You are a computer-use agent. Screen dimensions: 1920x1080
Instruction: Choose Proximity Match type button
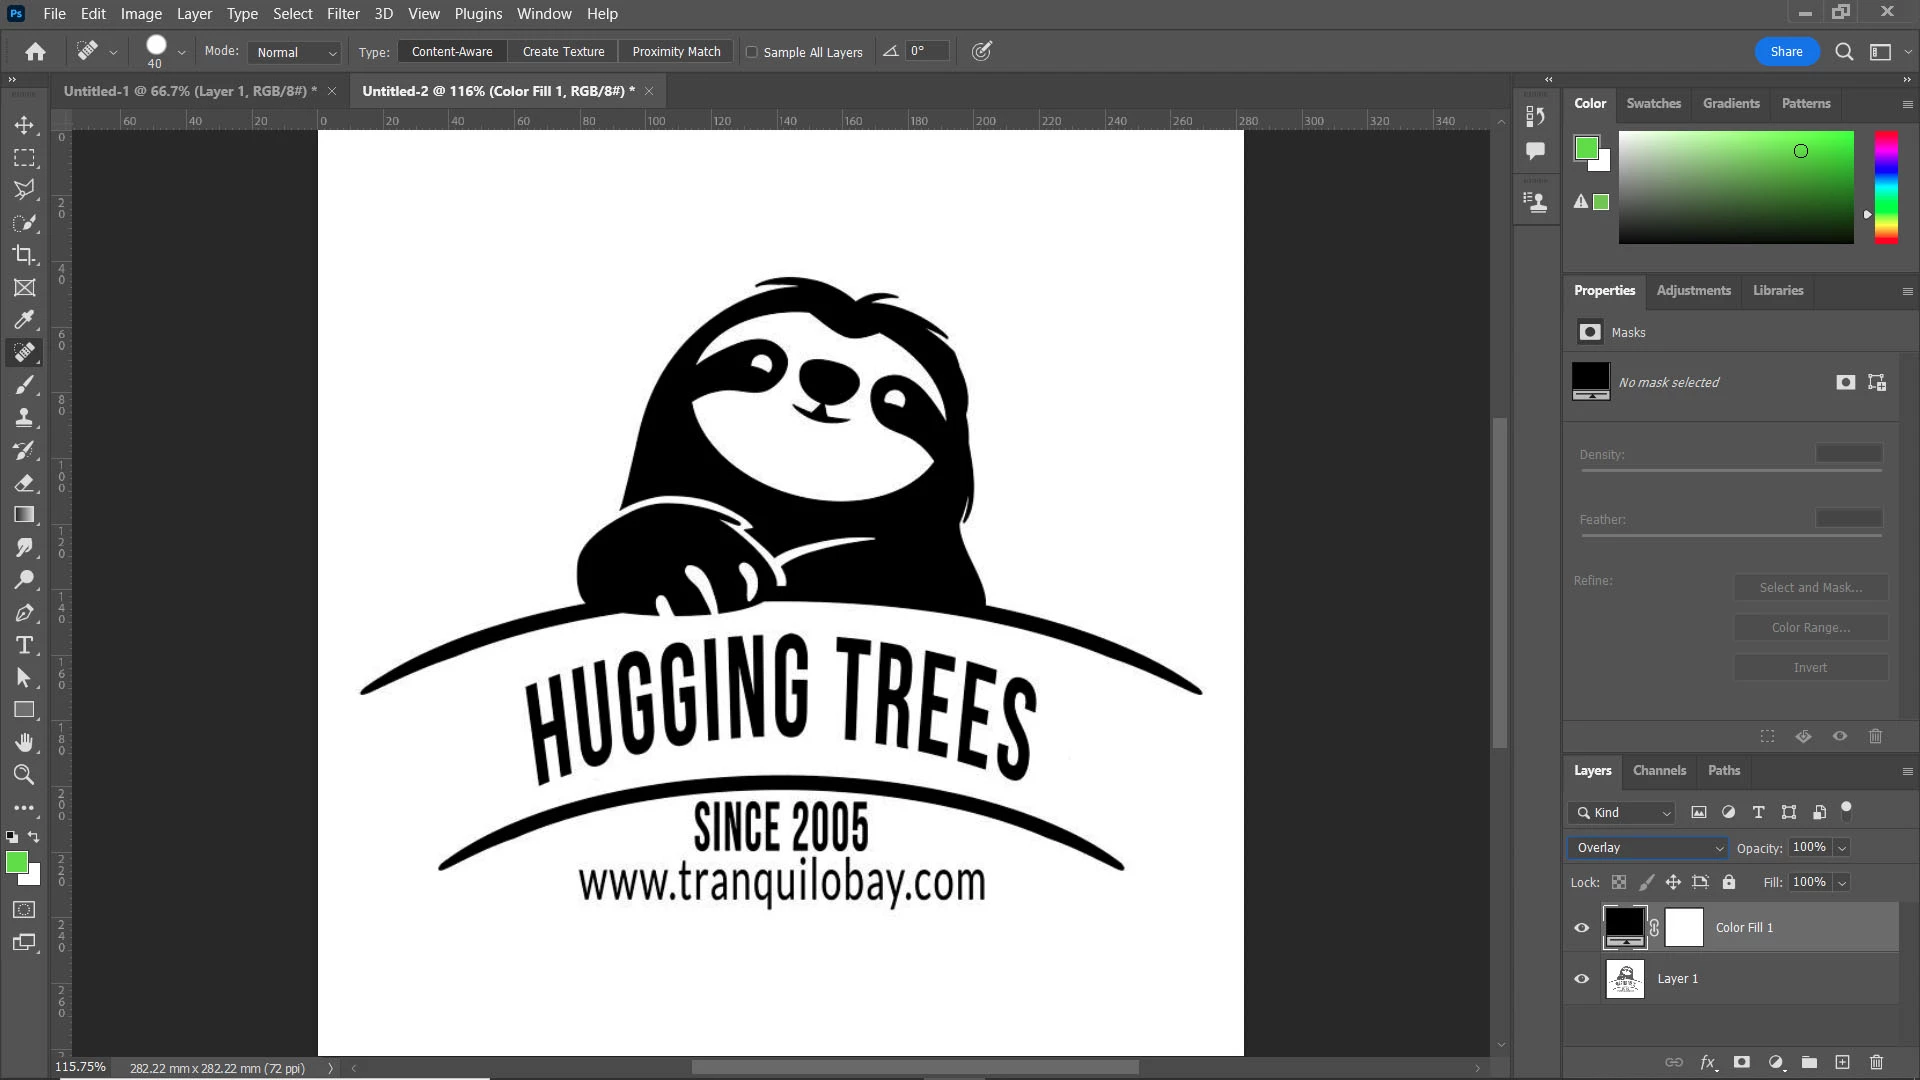point(676,52)
